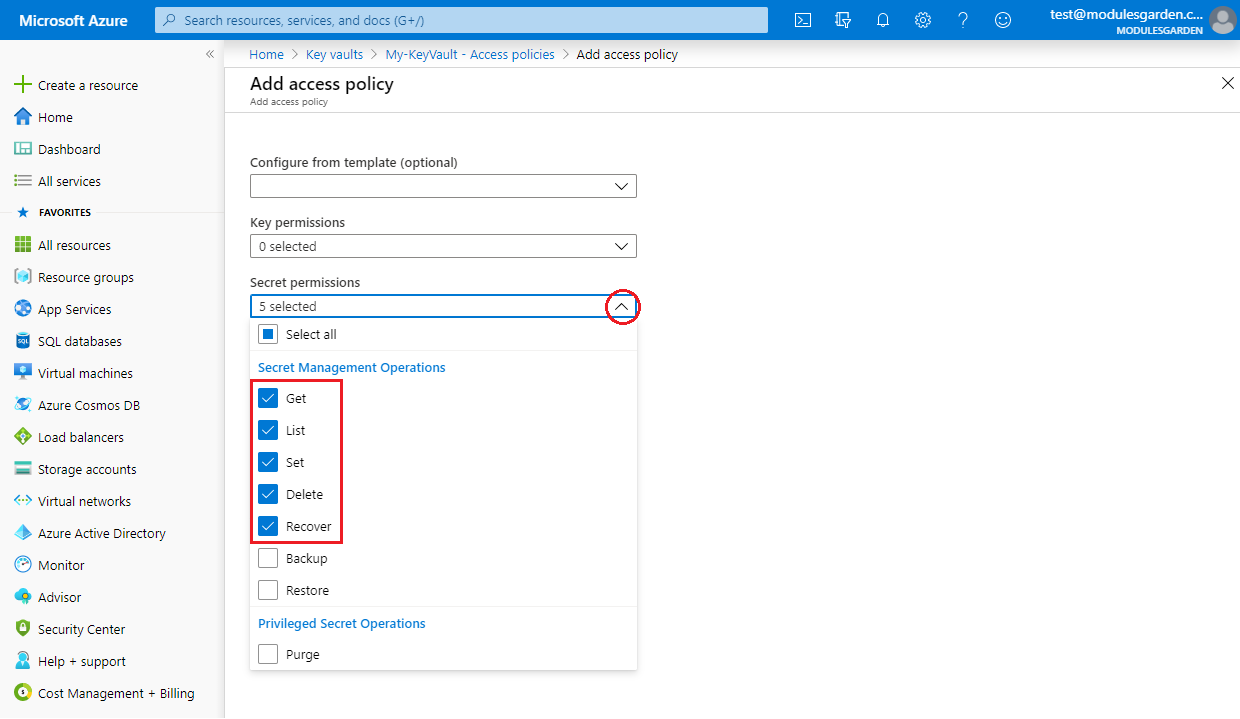Click the All services list icon
The height and width of the screenshot is (719, 1240).
[x=23, y=181]
